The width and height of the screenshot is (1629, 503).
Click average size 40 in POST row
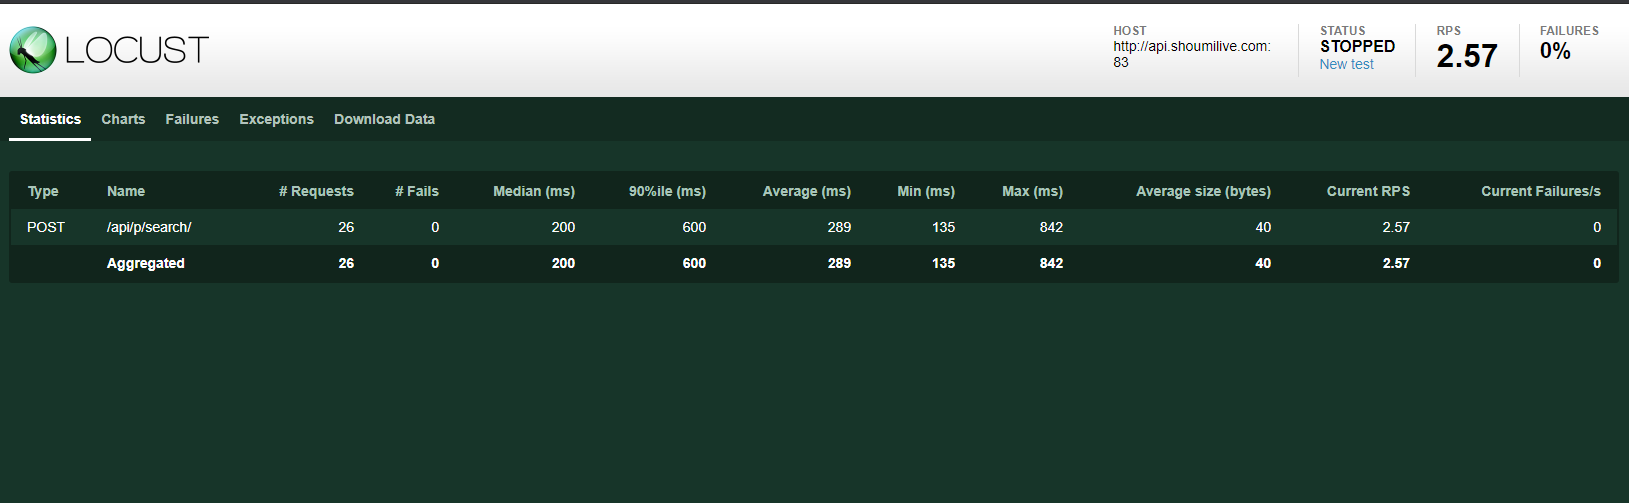[x=1263, y=227]
